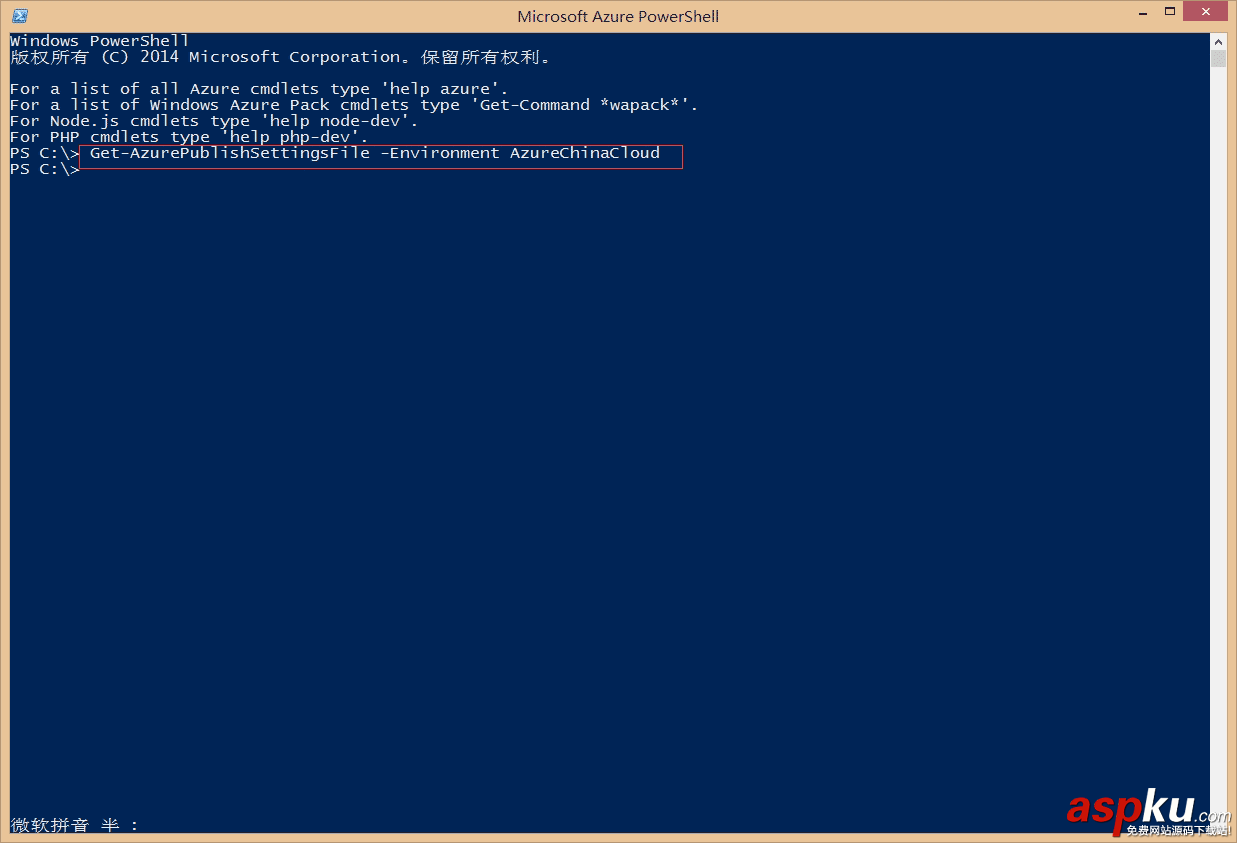Click the PowerShell icon in title bar
1237x843 pixels.
click(x=20, y=16)
